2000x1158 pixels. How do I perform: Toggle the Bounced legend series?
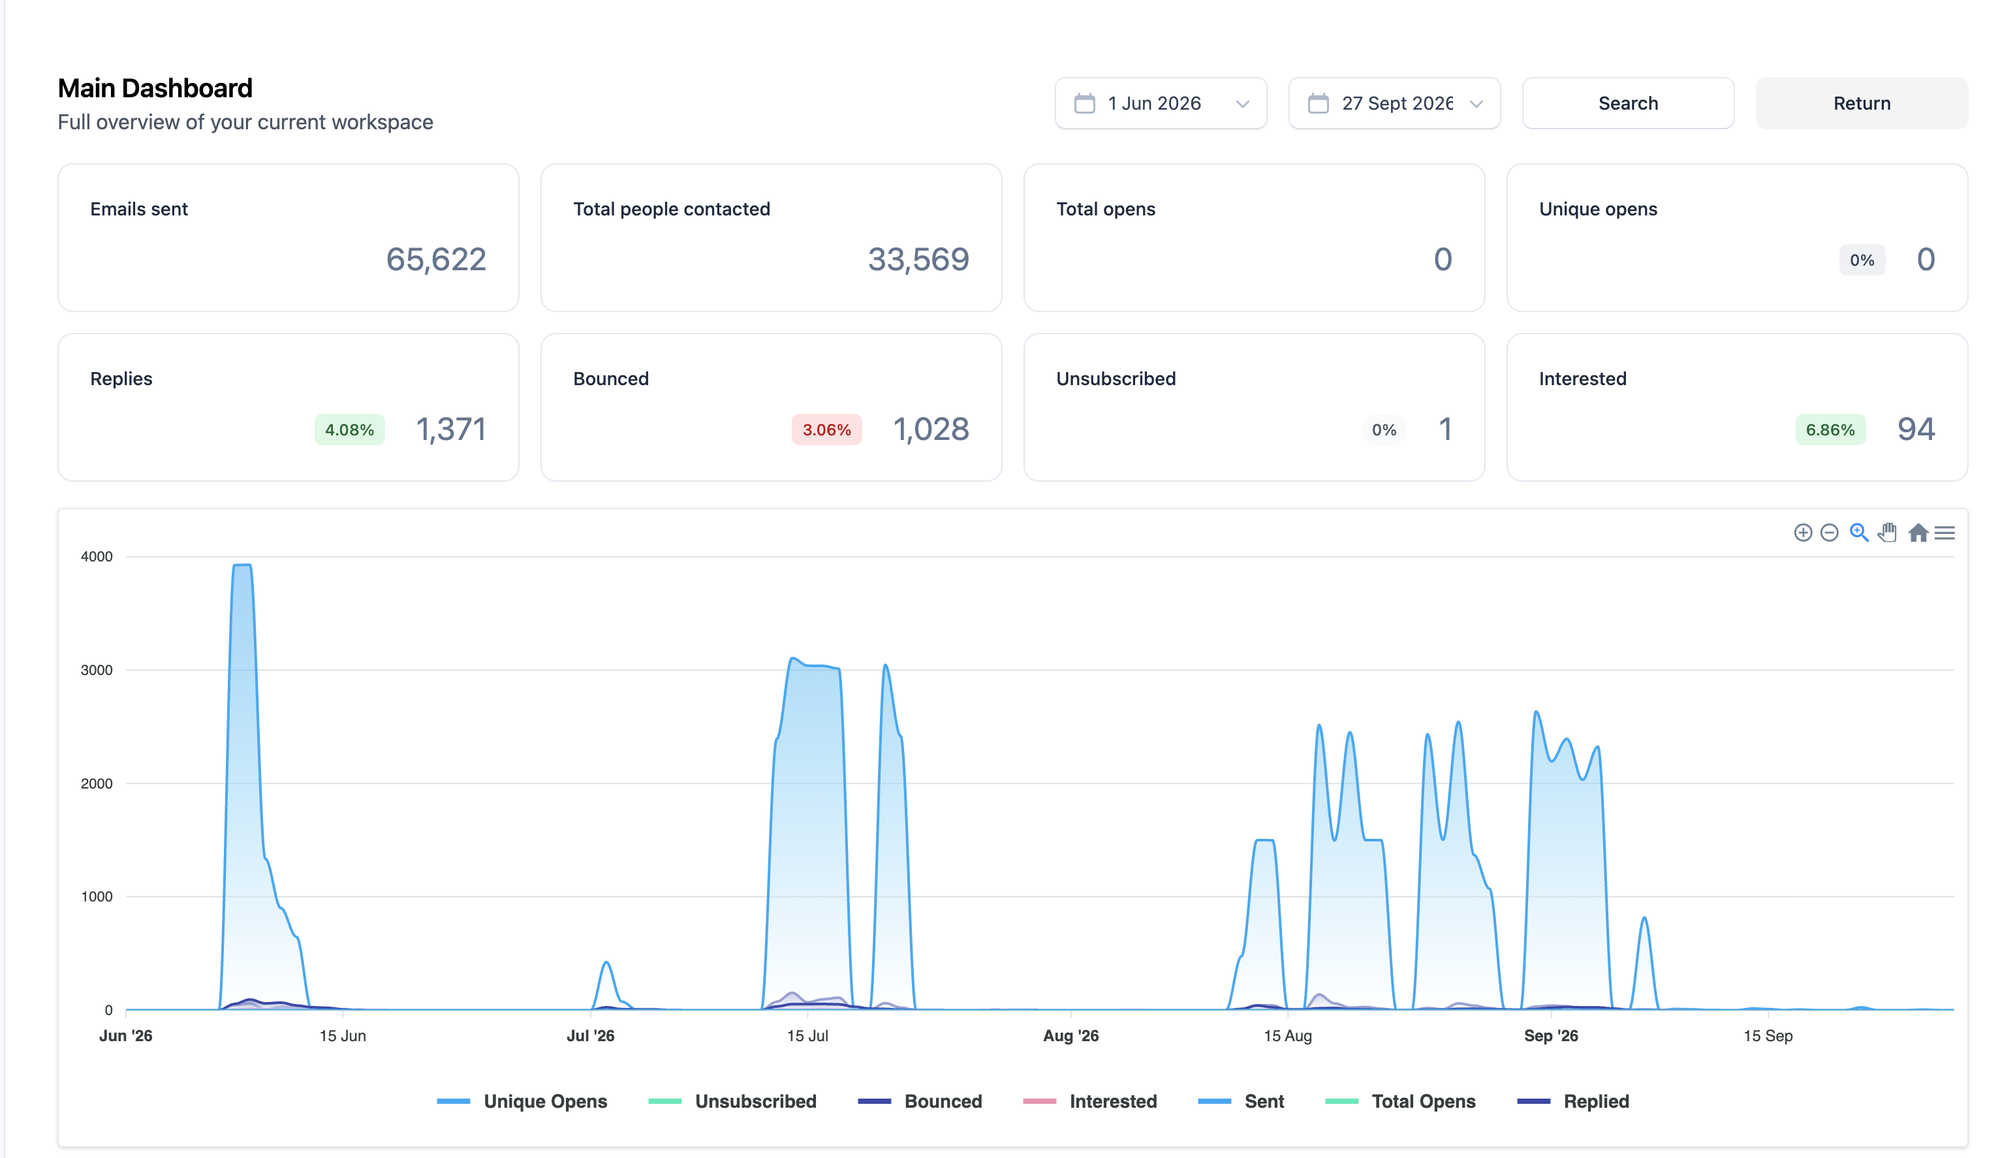point(920,1101)
